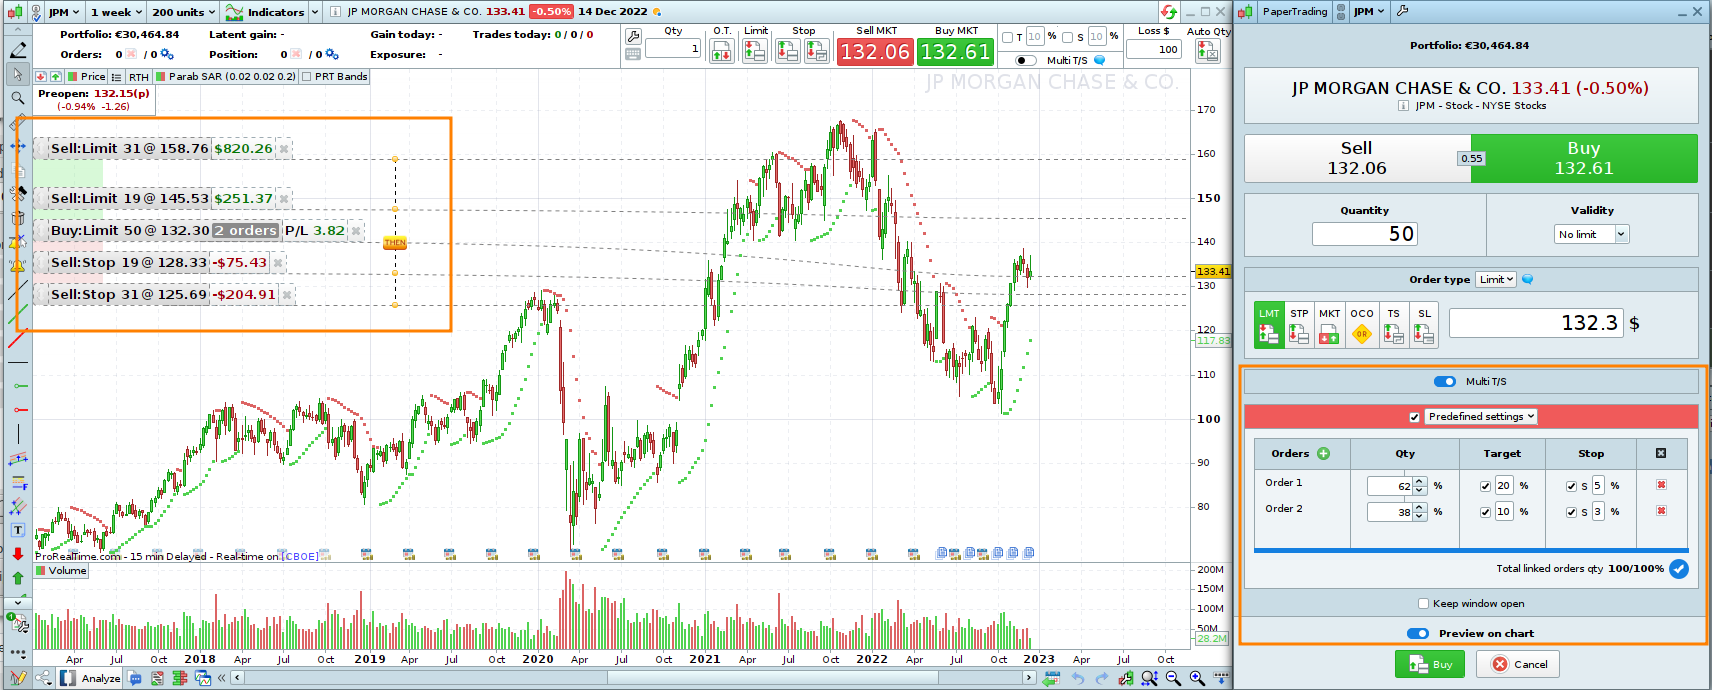Select LMT order type icon
This screenshot has height=690, width=1712.
pos(1269,325)
